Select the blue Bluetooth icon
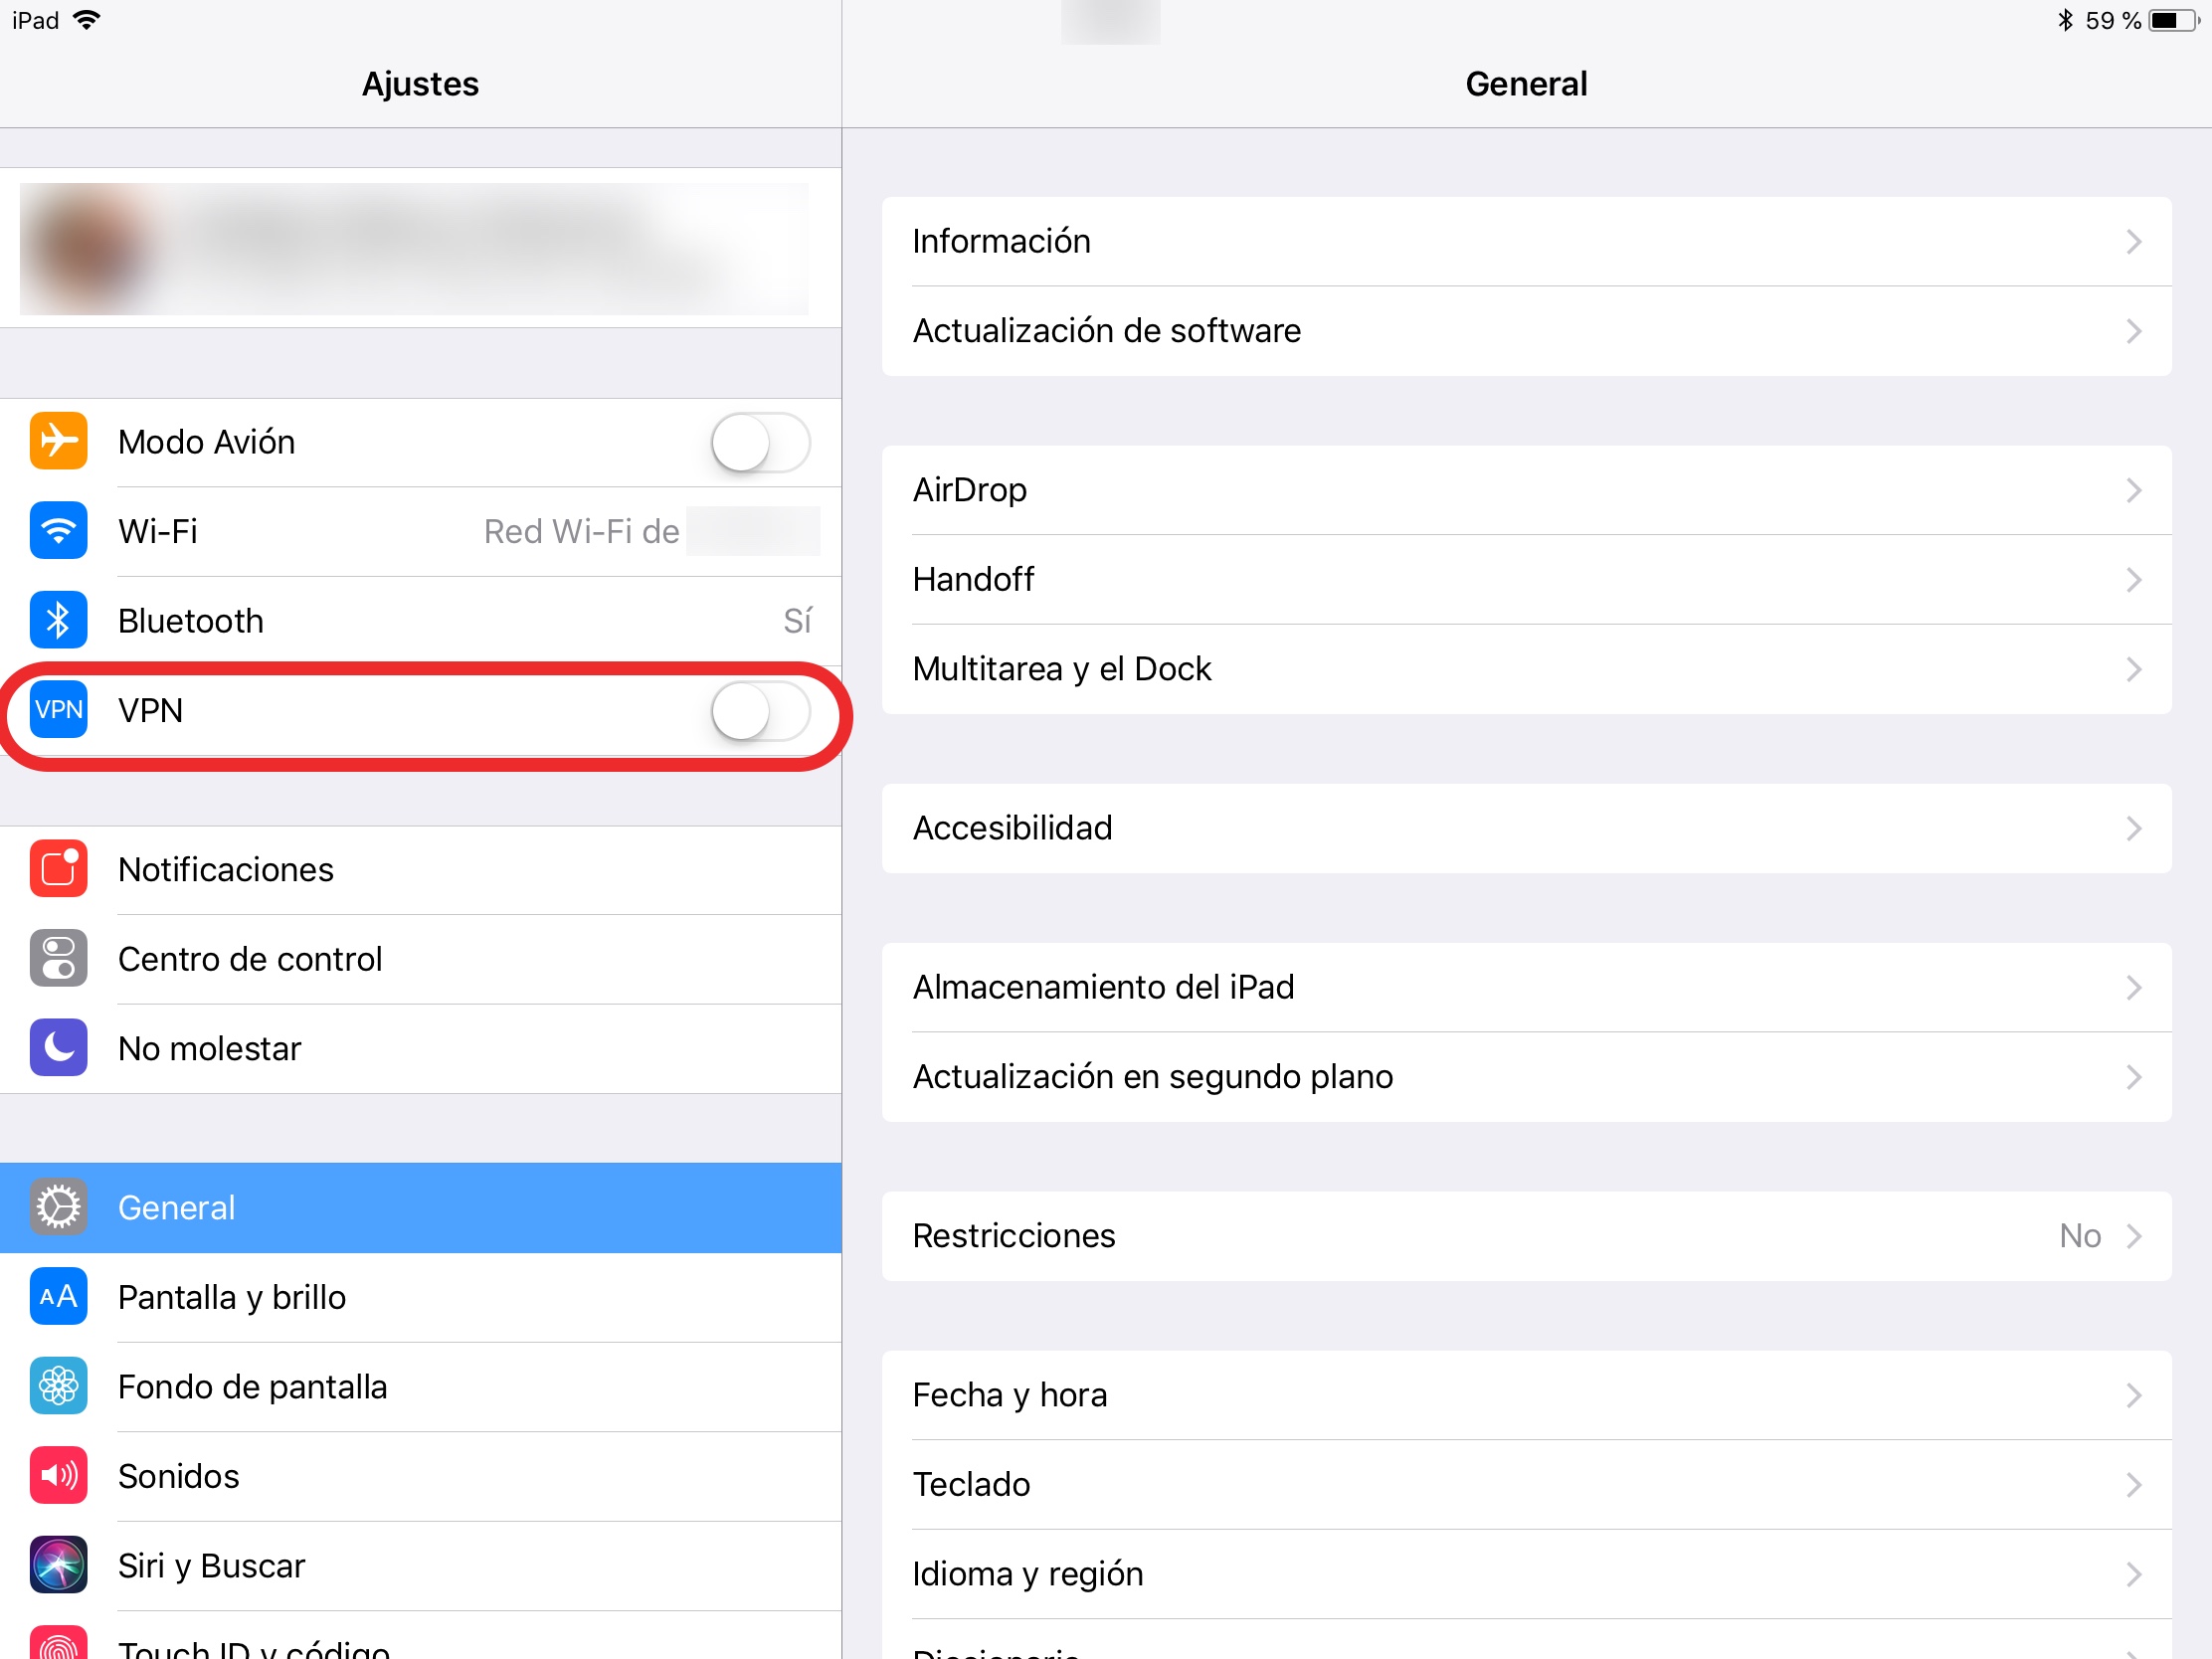Screen dimensions: 2212x1659 pos(59,620)
